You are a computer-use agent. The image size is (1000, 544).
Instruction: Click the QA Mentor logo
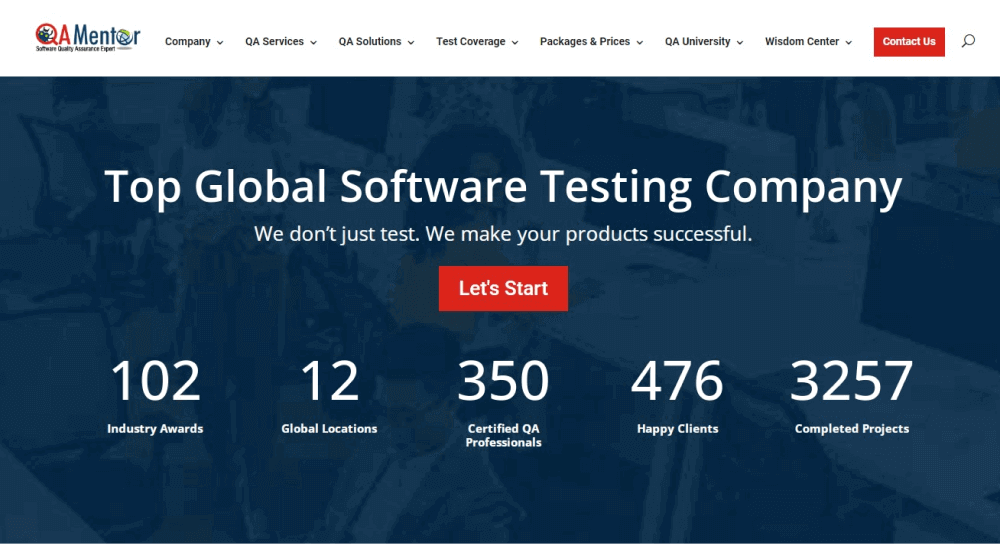[88, 39]
